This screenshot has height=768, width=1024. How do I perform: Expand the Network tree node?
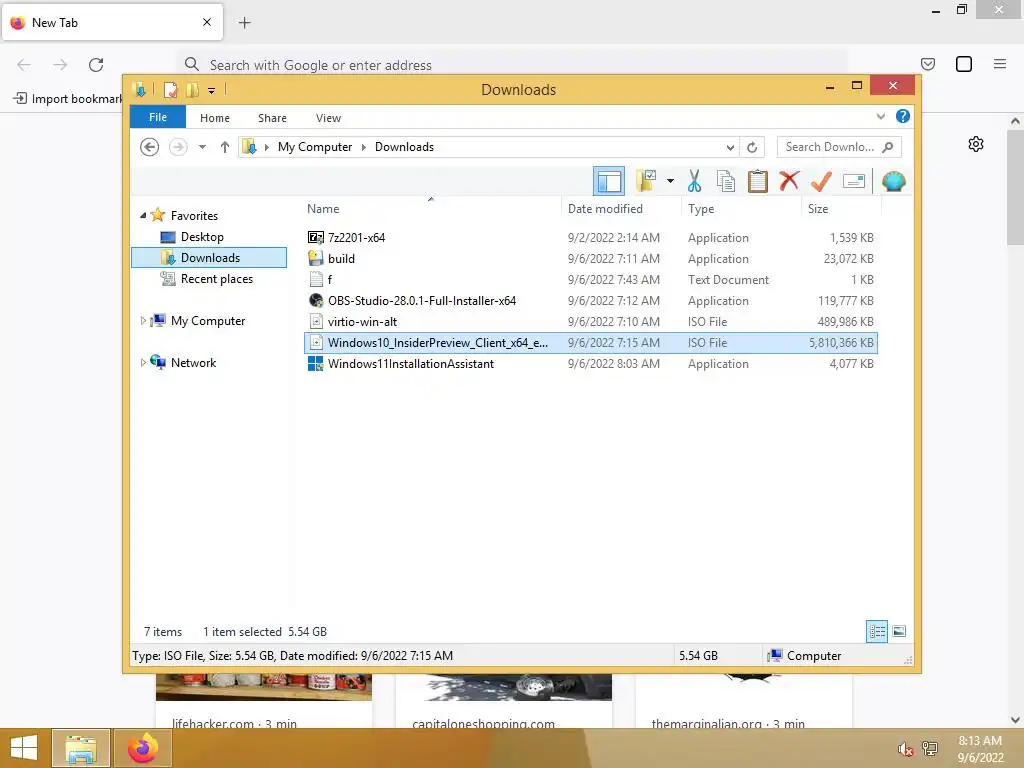click(x=143, y=362)
